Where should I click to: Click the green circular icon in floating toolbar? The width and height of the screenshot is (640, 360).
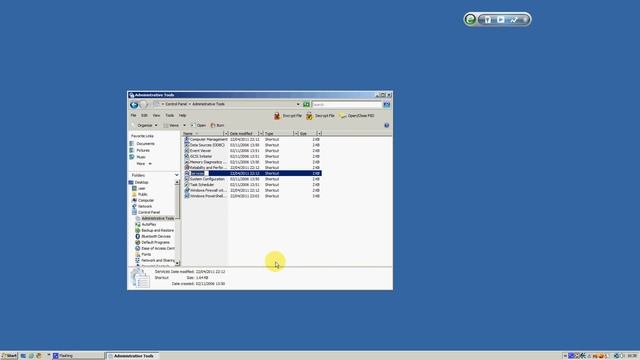(470, 19)
